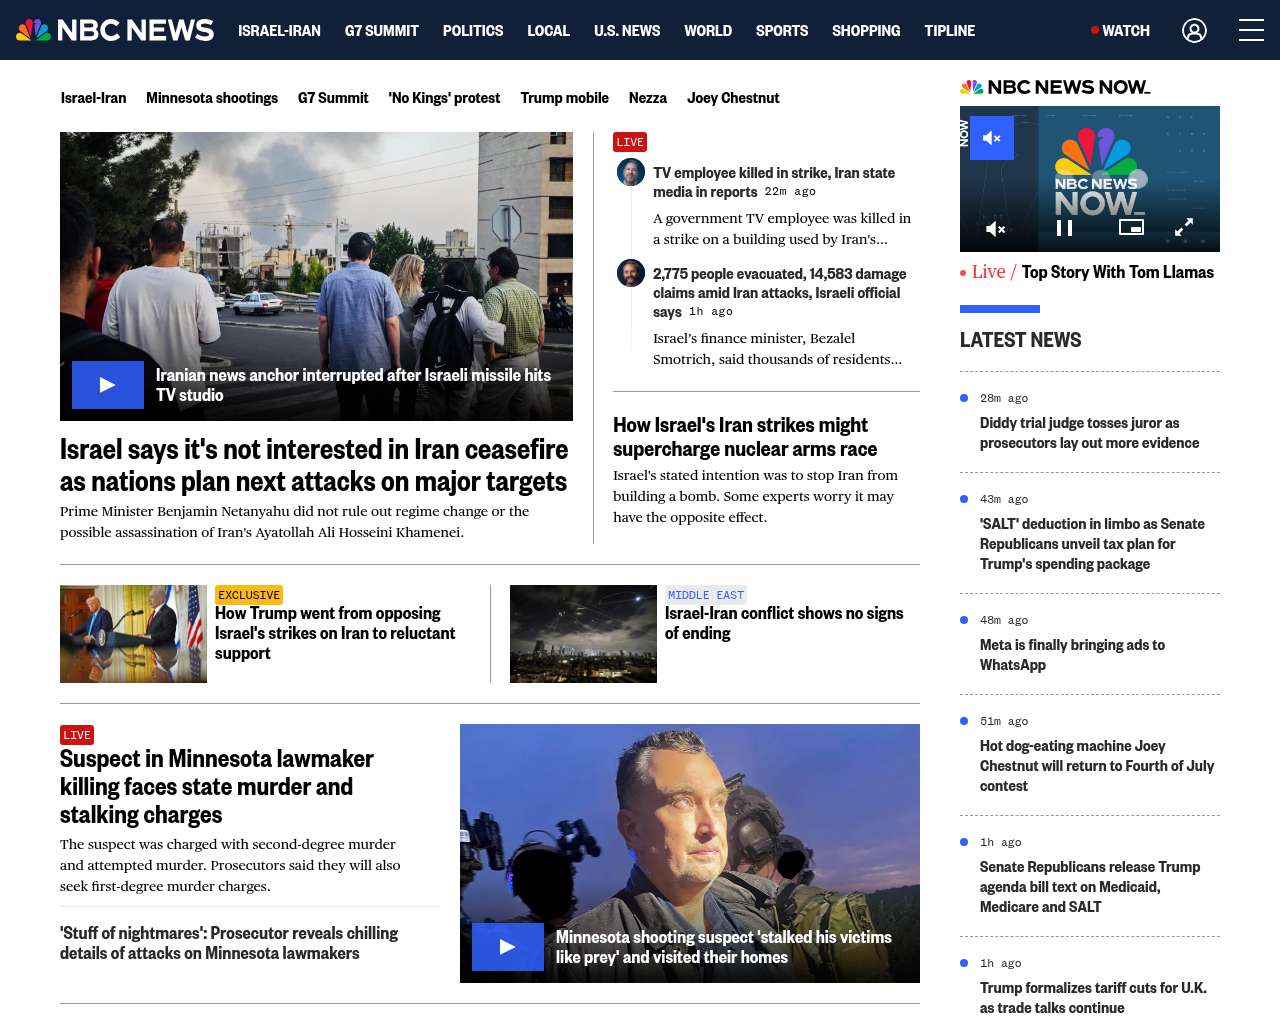1280x1024 pixels.
Task: Select the Minnesota shootings trending topic
Action: 212,98
